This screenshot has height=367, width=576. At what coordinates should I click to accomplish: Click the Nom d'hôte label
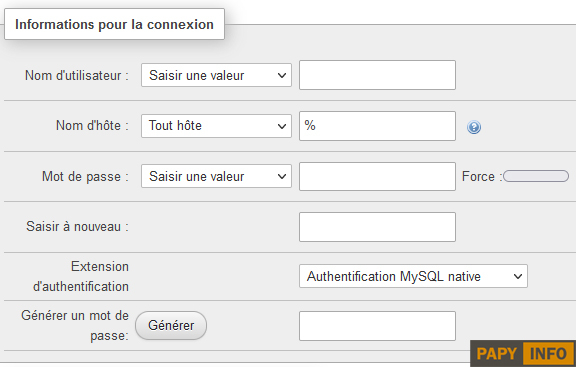pos(92,126)
